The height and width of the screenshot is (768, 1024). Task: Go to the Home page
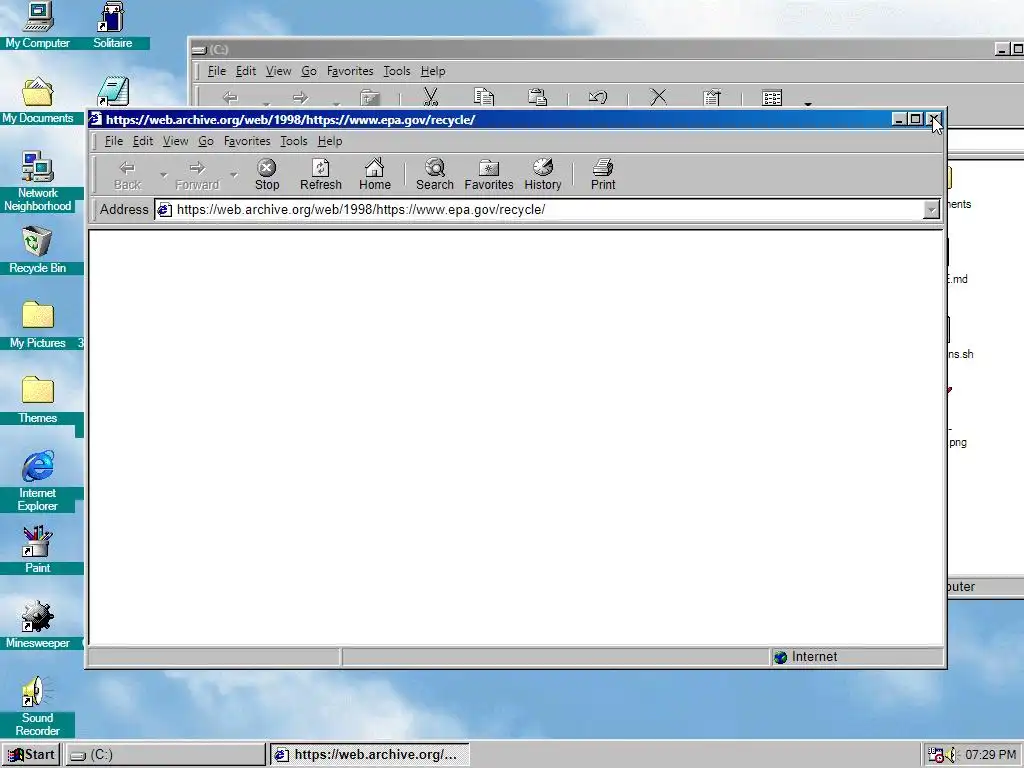pos(374,174)
